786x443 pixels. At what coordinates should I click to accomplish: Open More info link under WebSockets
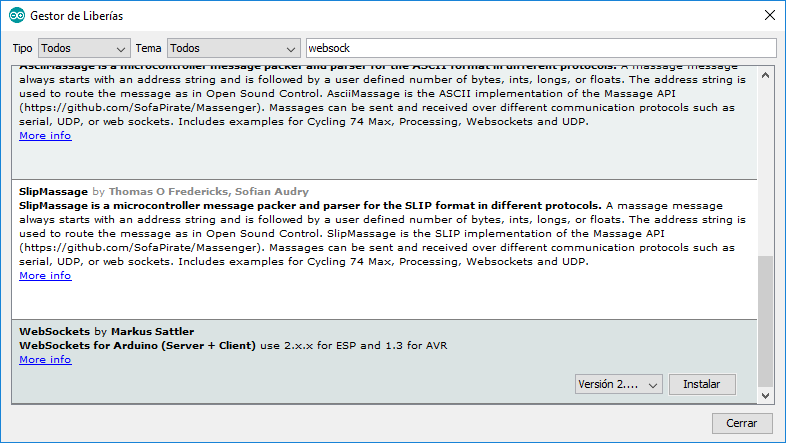tap(45, 360)
